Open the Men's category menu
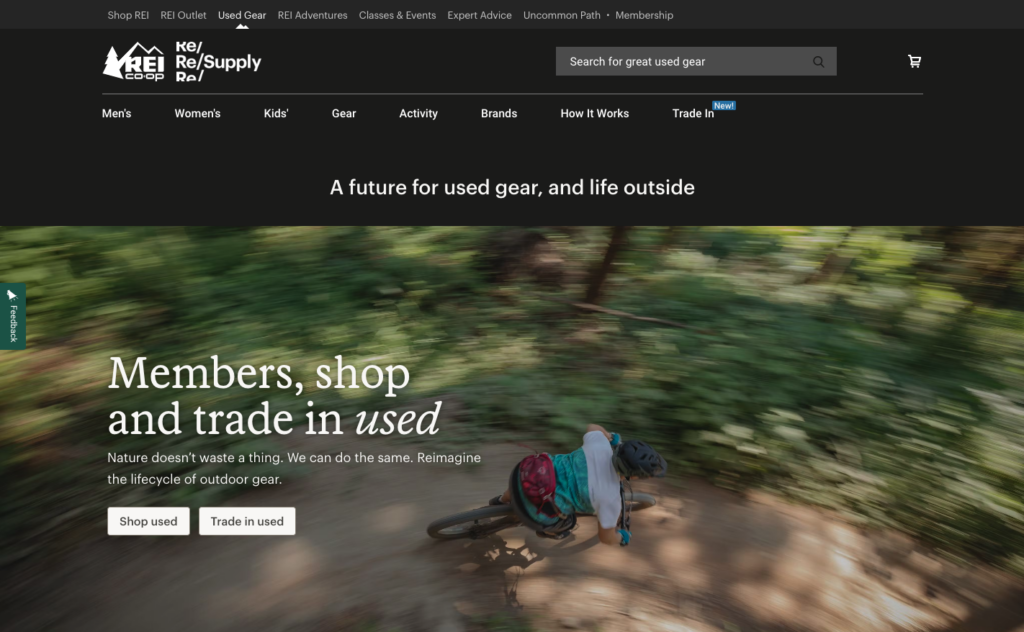The image size is (1024, 632). pyautogui.click(x=116, y=114)
